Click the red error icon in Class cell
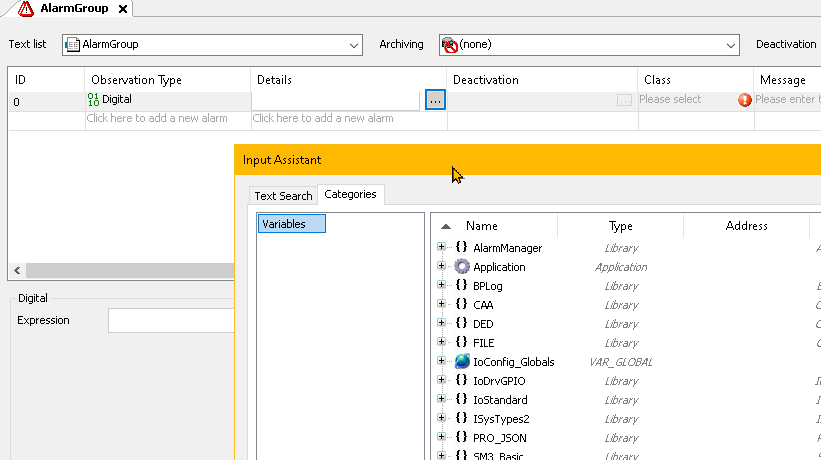This screenshot has height=460, width=821. click(x=745, y=100)
